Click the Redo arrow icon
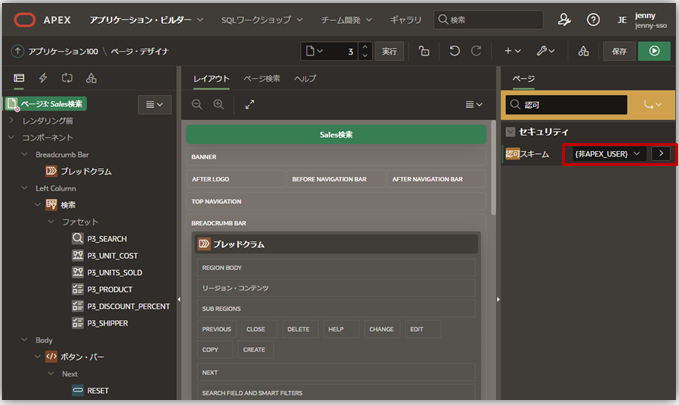Image resolution: width=679 pixels, height=405 pixels. tap(478, 51)
